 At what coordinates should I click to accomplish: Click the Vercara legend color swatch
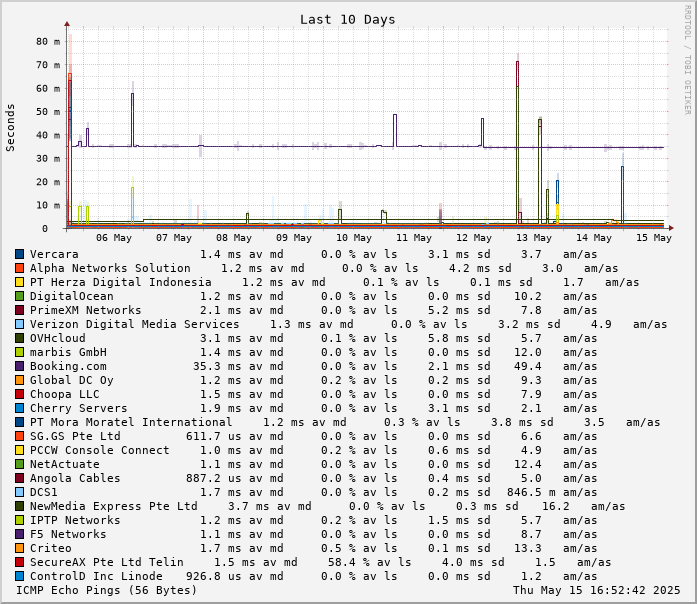tap(19, 254)
